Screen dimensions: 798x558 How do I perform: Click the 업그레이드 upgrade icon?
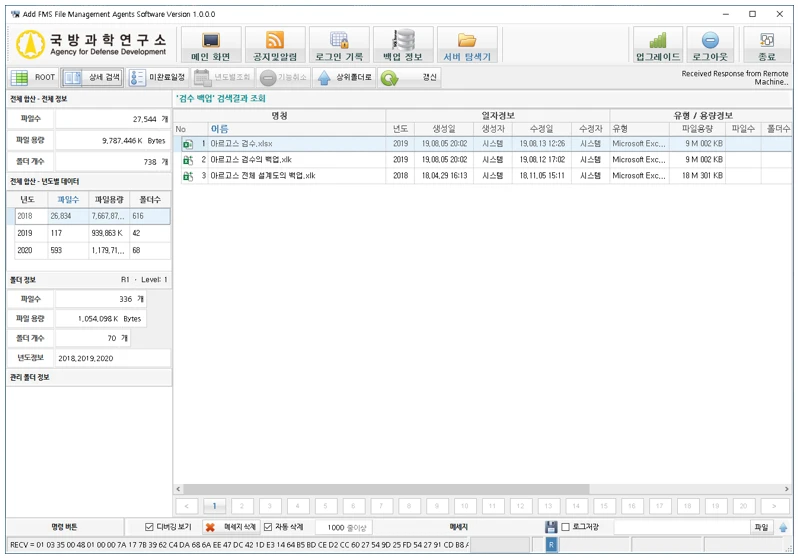(x=658, y=40)
